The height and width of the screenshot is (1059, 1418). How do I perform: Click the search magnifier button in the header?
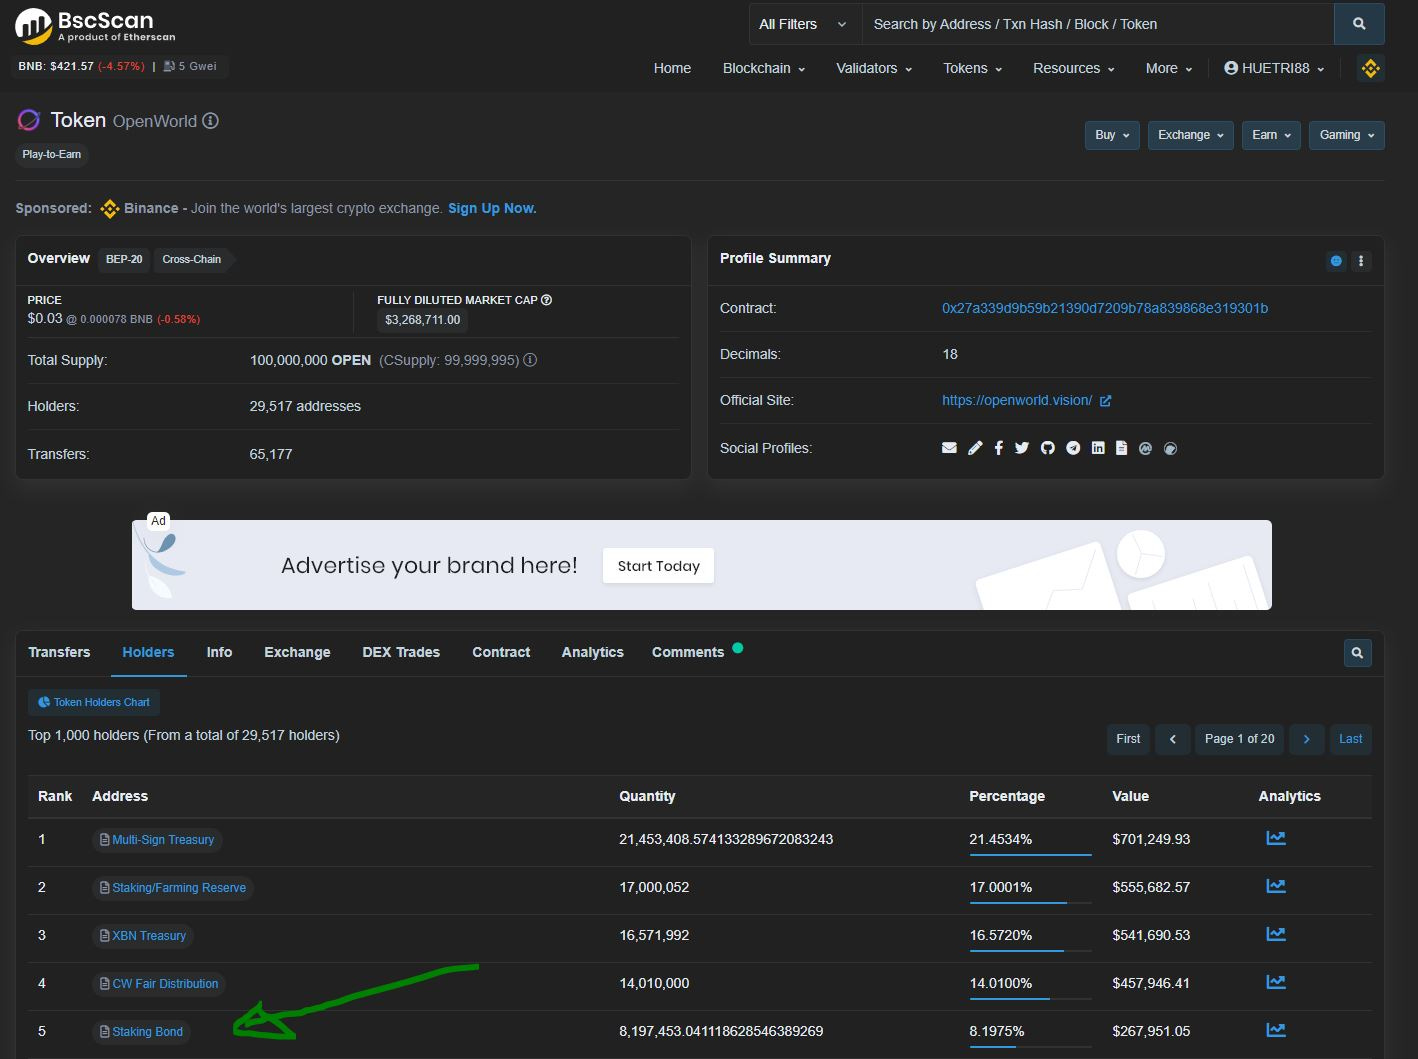1359,24
